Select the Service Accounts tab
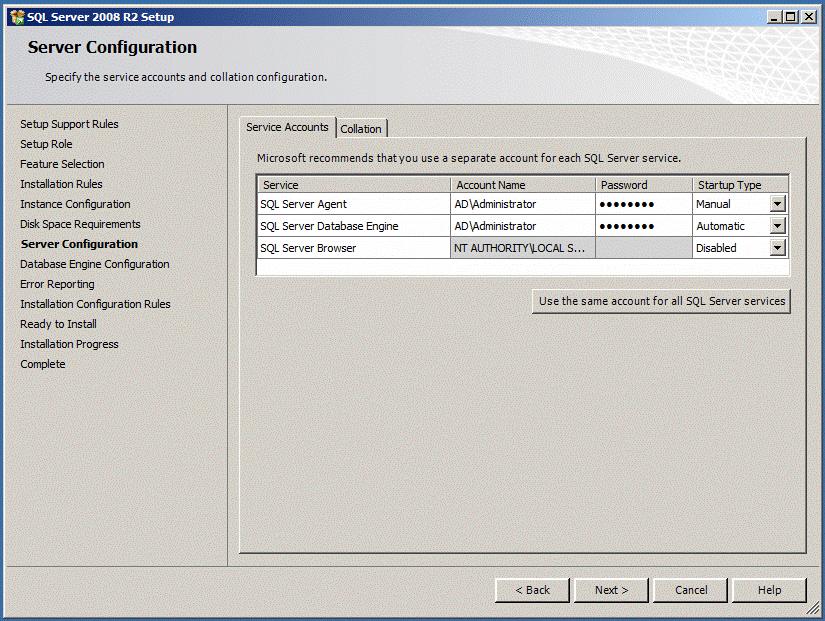825x621 pixels. point(287,128)
